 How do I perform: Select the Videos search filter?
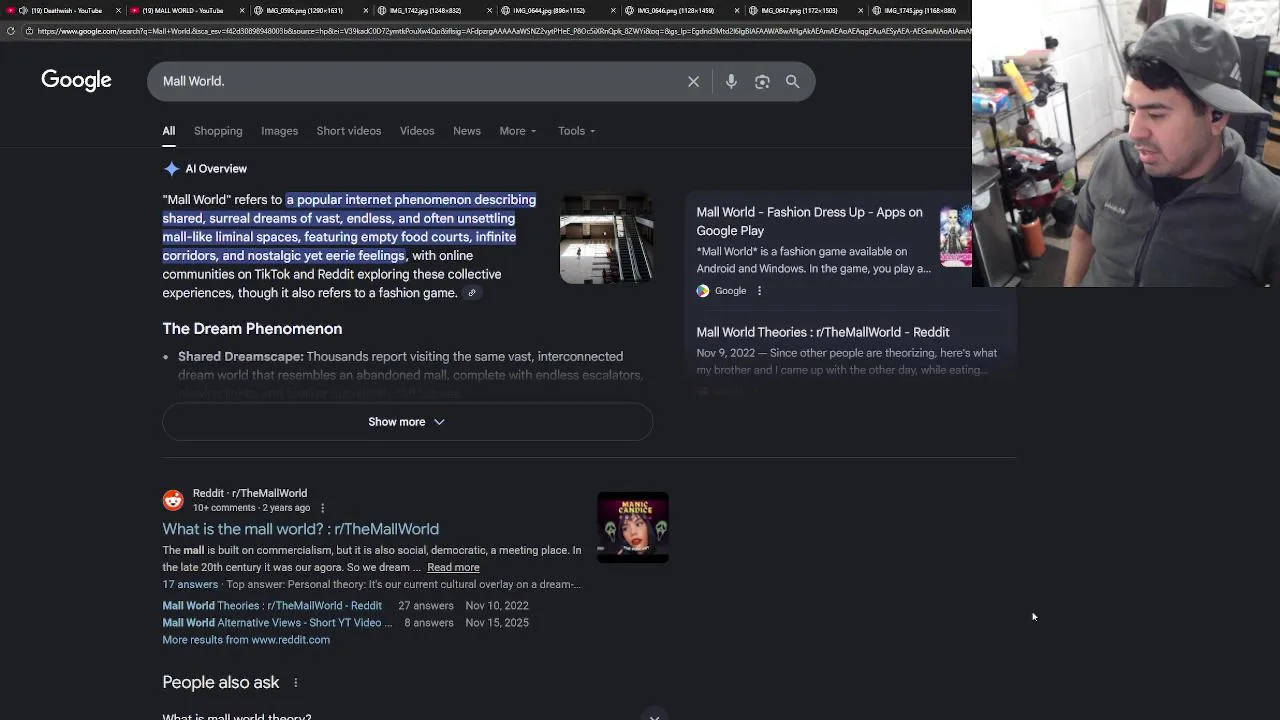point(417,131)
